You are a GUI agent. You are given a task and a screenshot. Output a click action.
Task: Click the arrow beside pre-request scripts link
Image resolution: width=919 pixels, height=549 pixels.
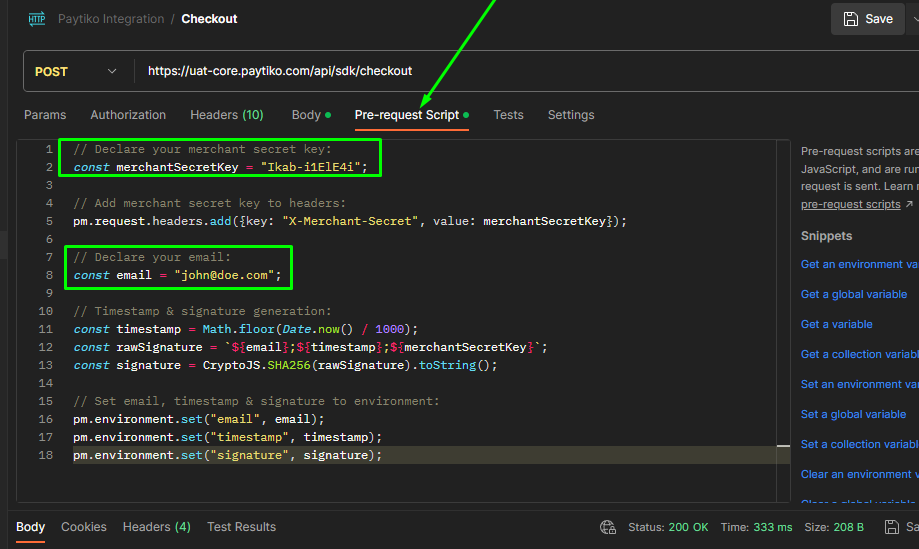point(909,204)
